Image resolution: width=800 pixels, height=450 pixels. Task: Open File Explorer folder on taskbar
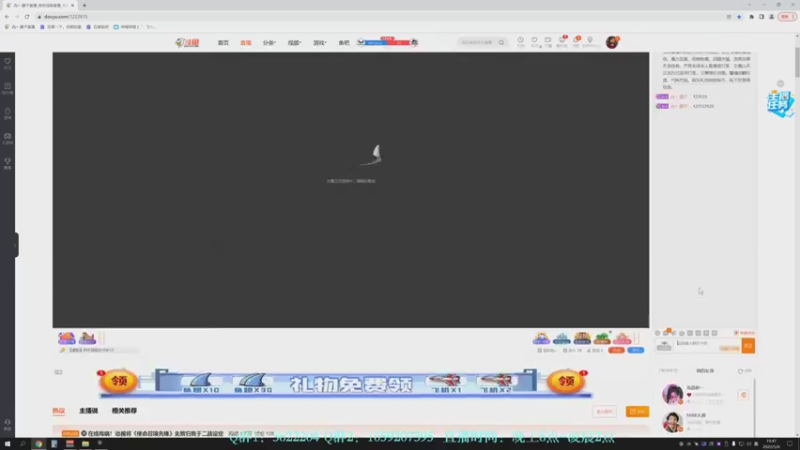[85, 444]
